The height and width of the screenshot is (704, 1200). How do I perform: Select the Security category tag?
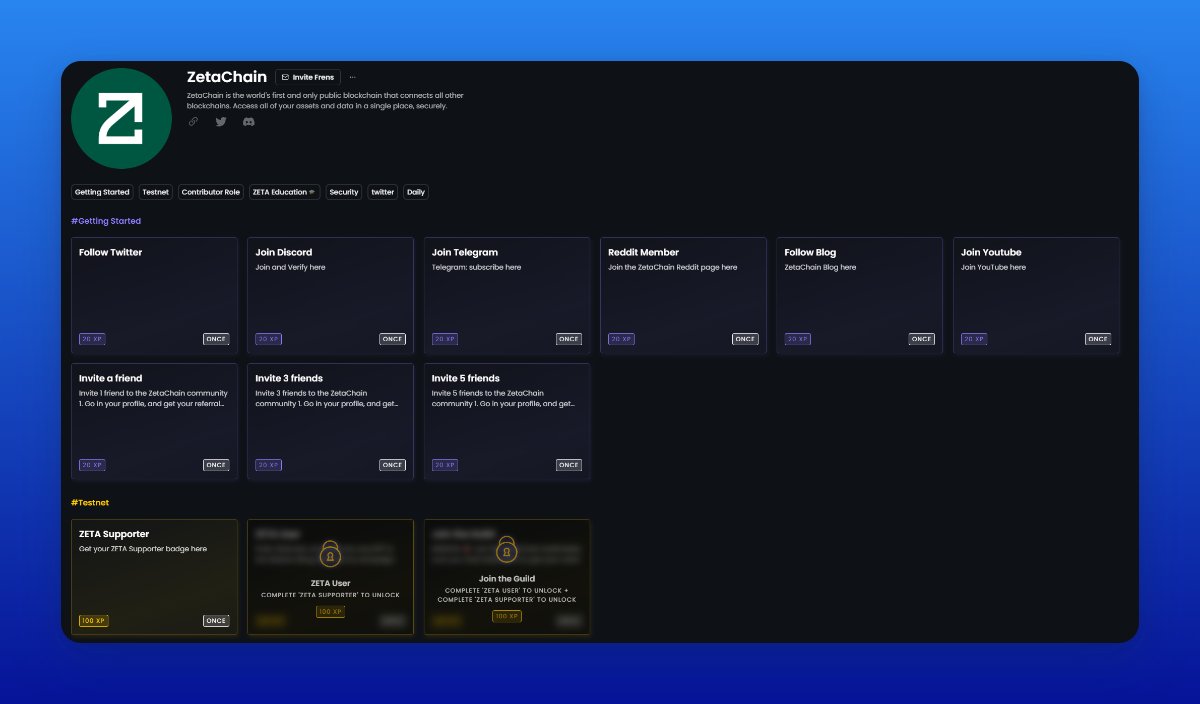point(344,192)
